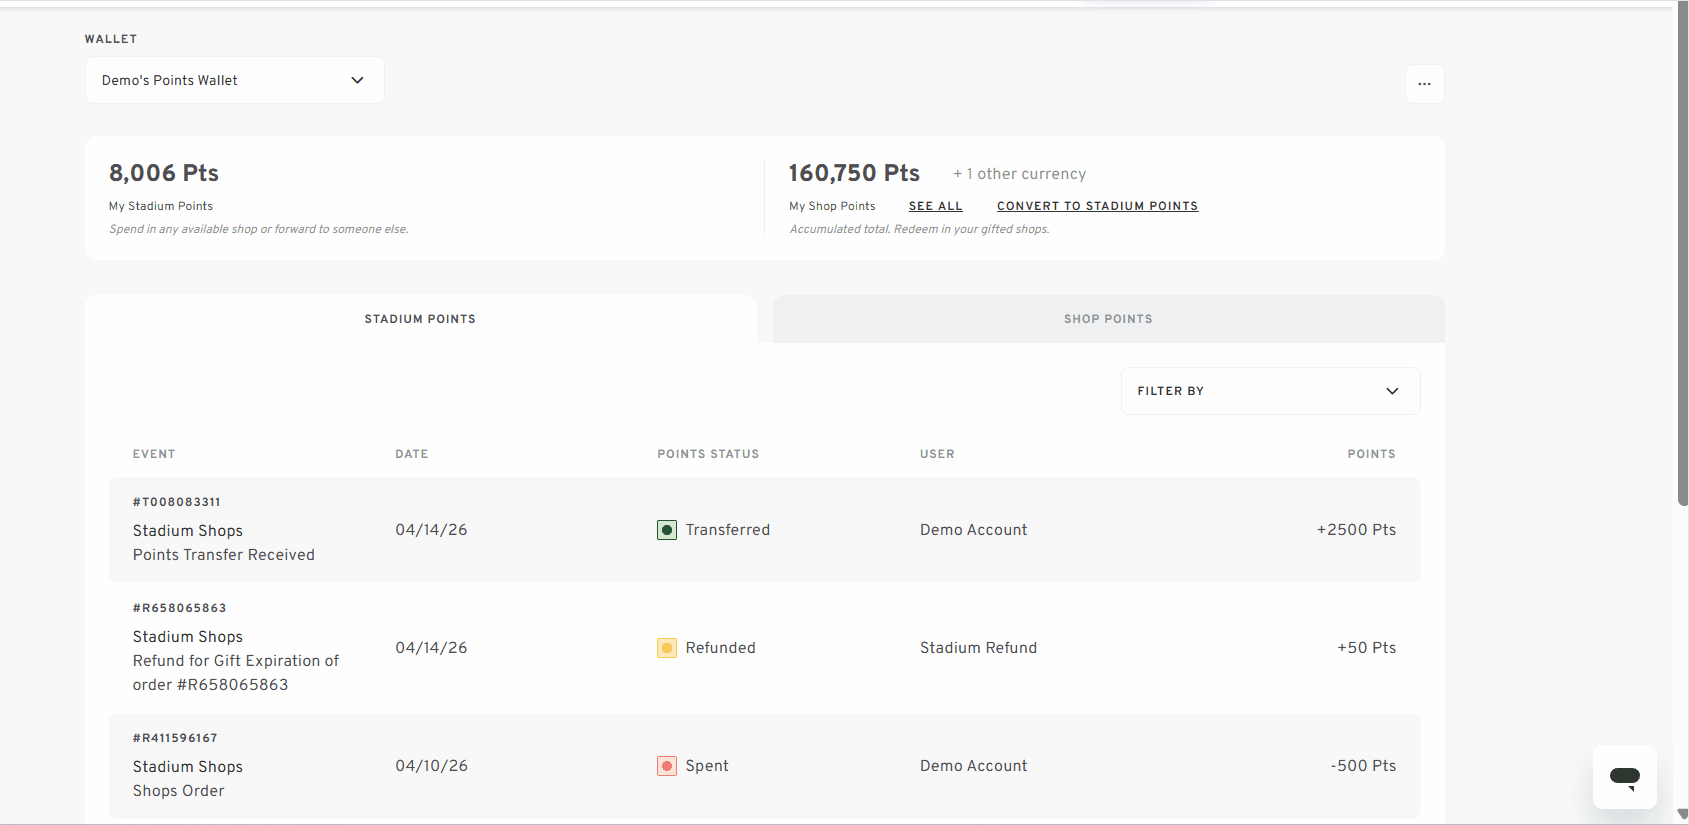1689x825 pixels.
Task: Expand the Filter By dropdown
Action: 1270,391
